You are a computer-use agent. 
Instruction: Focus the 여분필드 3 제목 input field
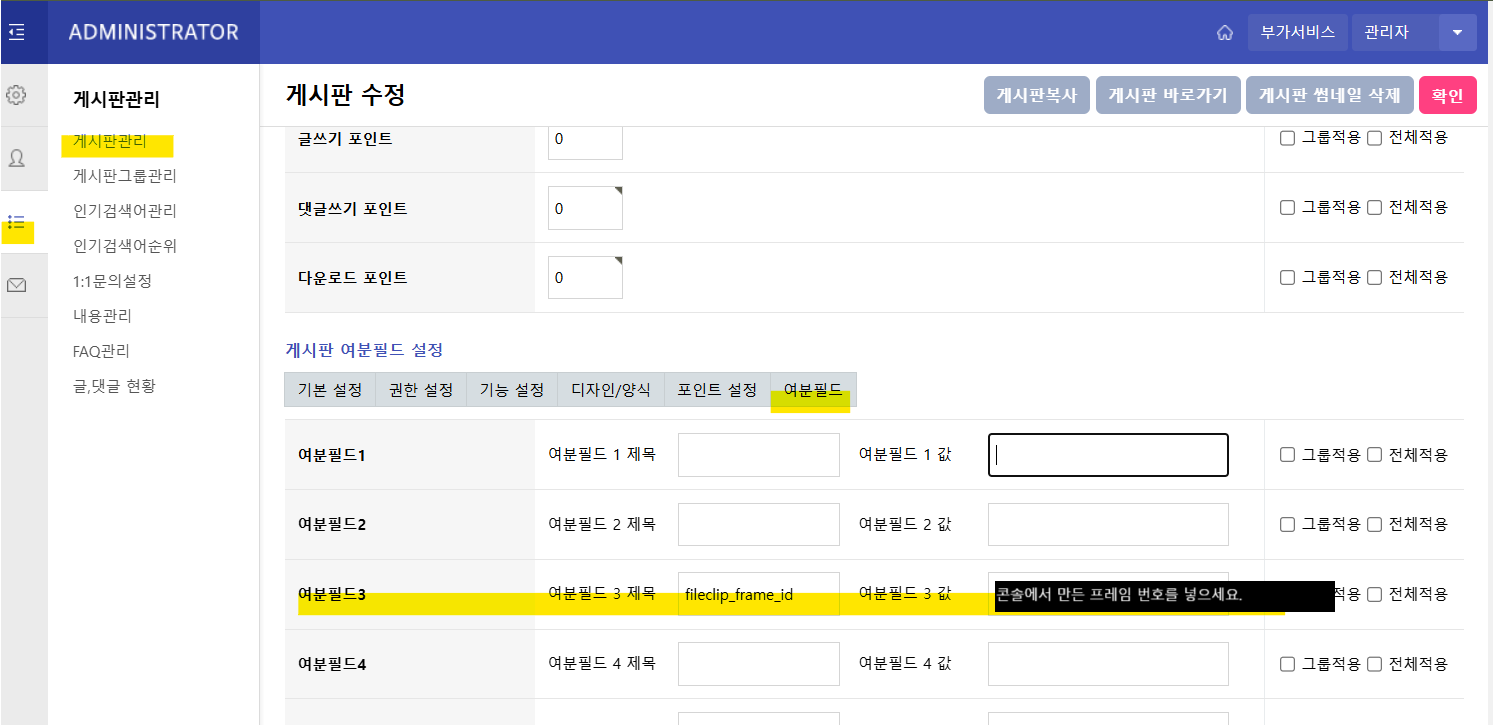[758, 595]
